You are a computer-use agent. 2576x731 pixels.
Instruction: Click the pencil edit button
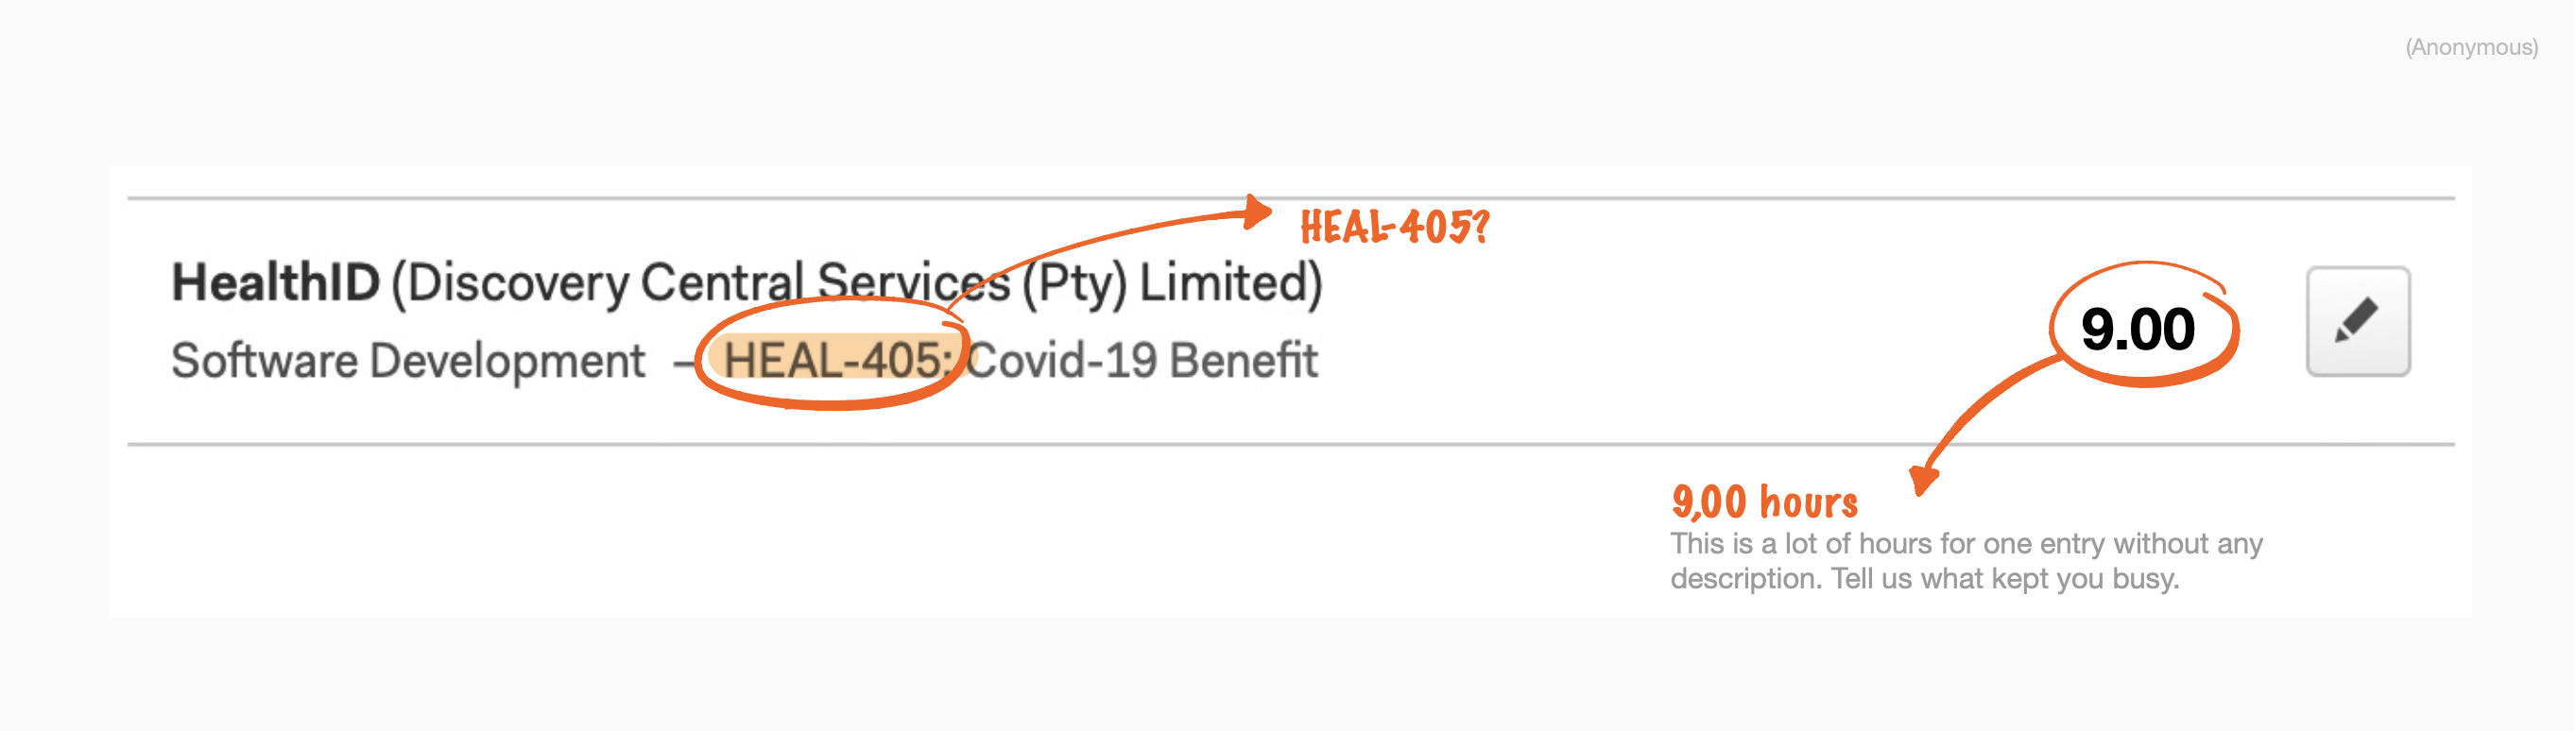[2358, 322]
